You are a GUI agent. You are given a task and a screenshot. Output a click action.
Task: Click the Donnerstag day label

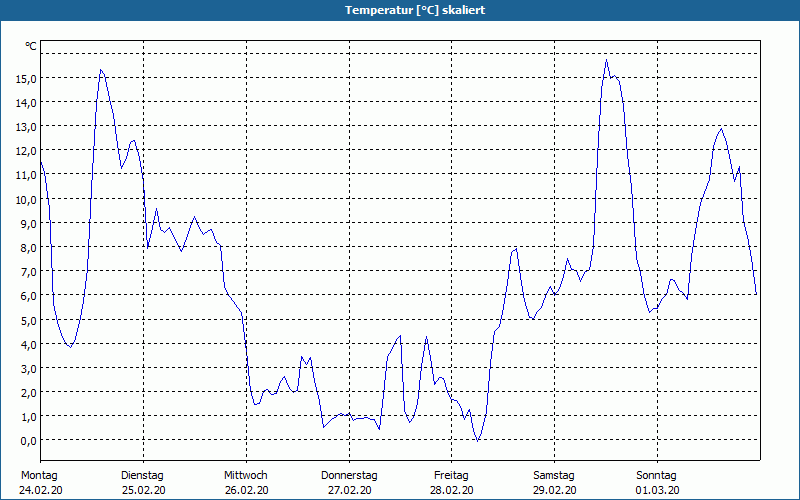coord(349,476)
